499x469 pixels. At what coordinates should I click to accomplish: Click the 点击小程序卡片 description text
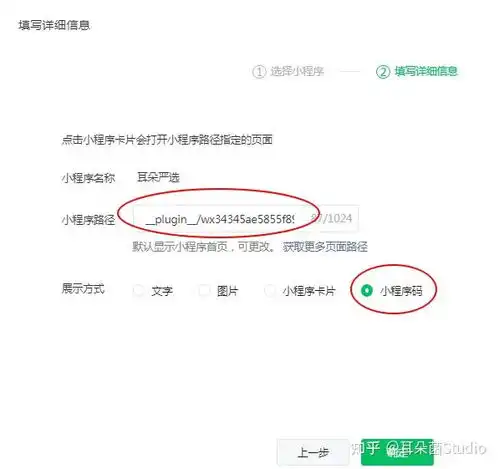[167, 139]
